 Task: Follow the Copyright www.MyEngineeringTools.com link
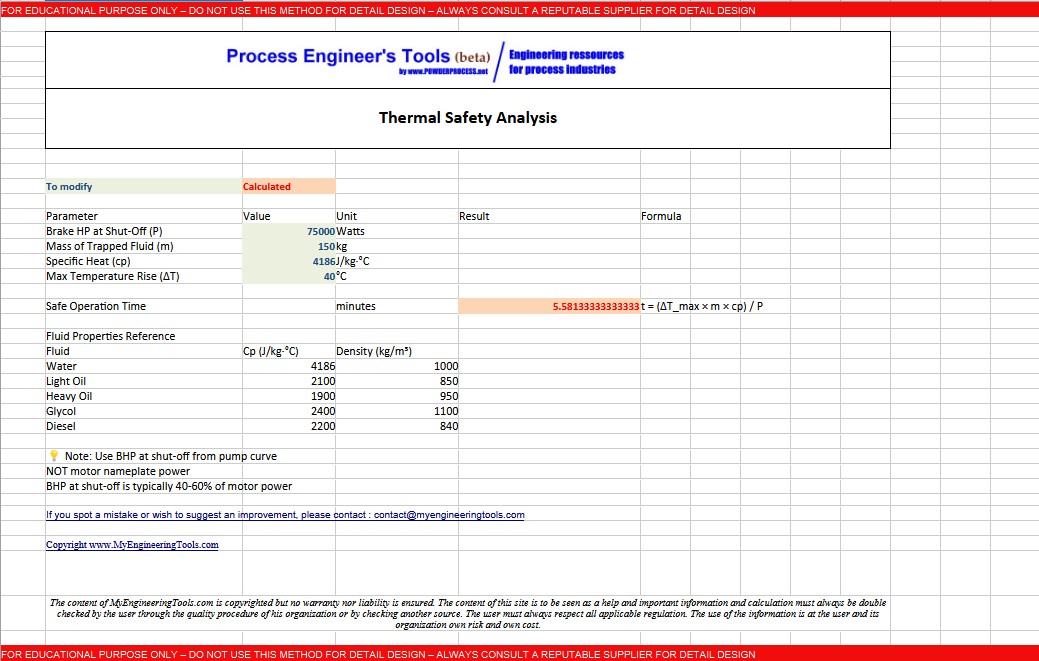coord(129,544)
